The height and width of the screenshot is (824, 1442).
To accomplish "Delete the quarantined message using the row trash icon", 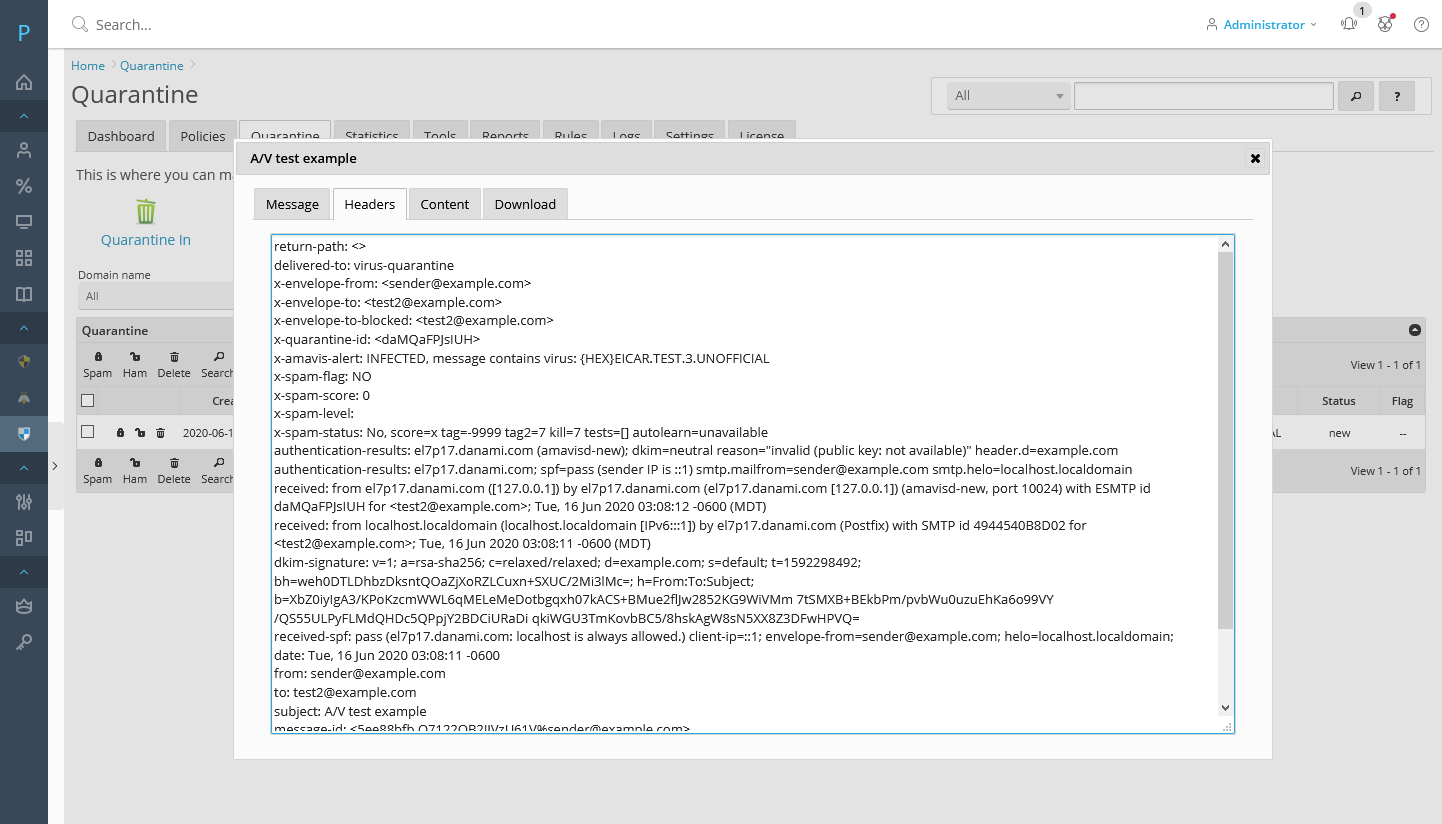I will pos(160,433).
